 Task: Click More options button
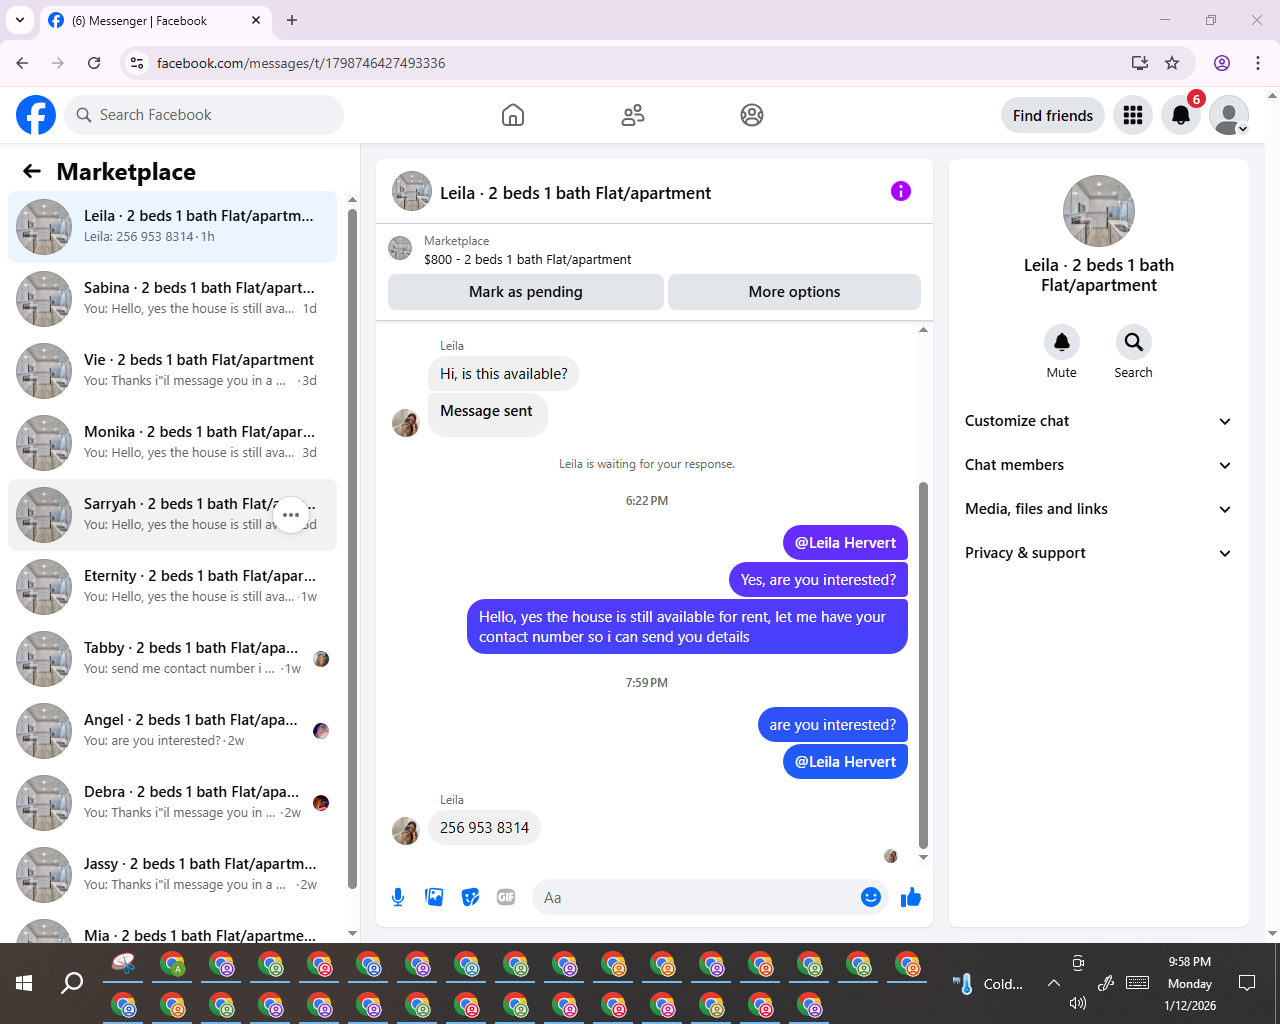(x=794, y=292)
